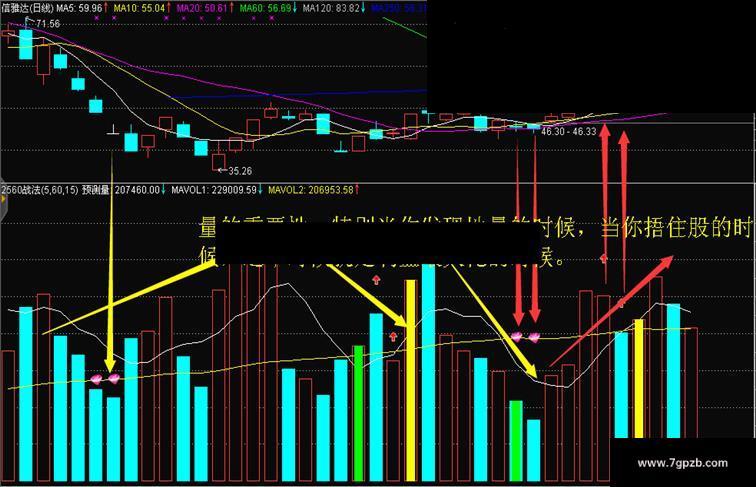Click the MA60: 56.69 indicator label
This screenshot has width=756, height=487.
(265, 8)
